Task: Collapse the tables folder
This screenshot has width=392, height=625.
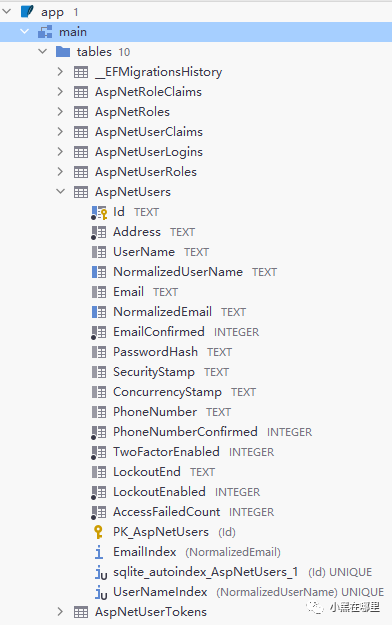Action: coord(42,52)
